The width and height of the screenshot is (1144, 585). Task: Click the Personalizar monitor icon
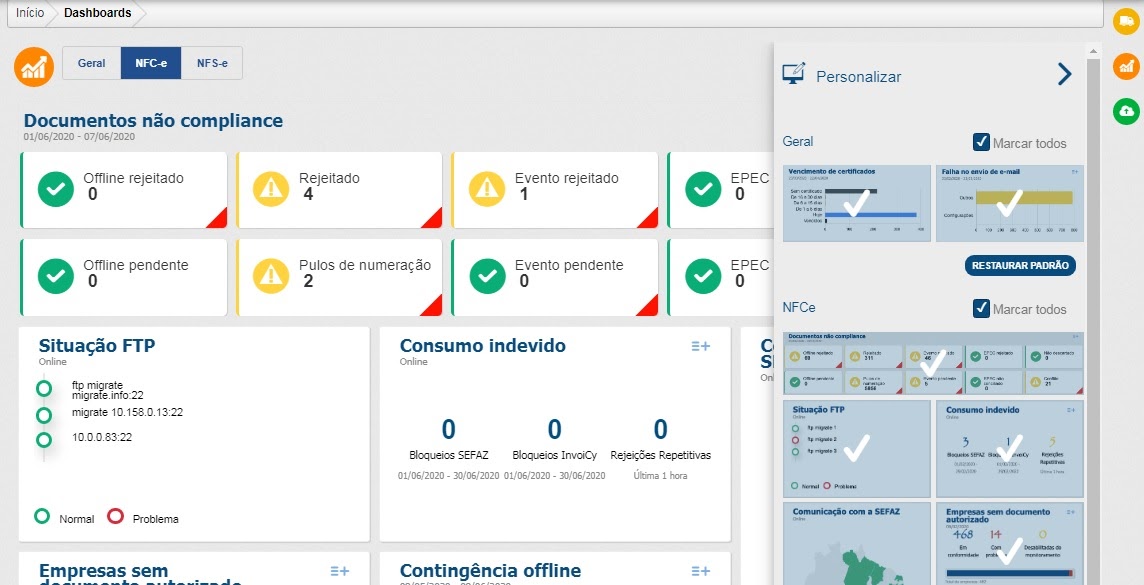pyautogui.click(x=794, y=75)
